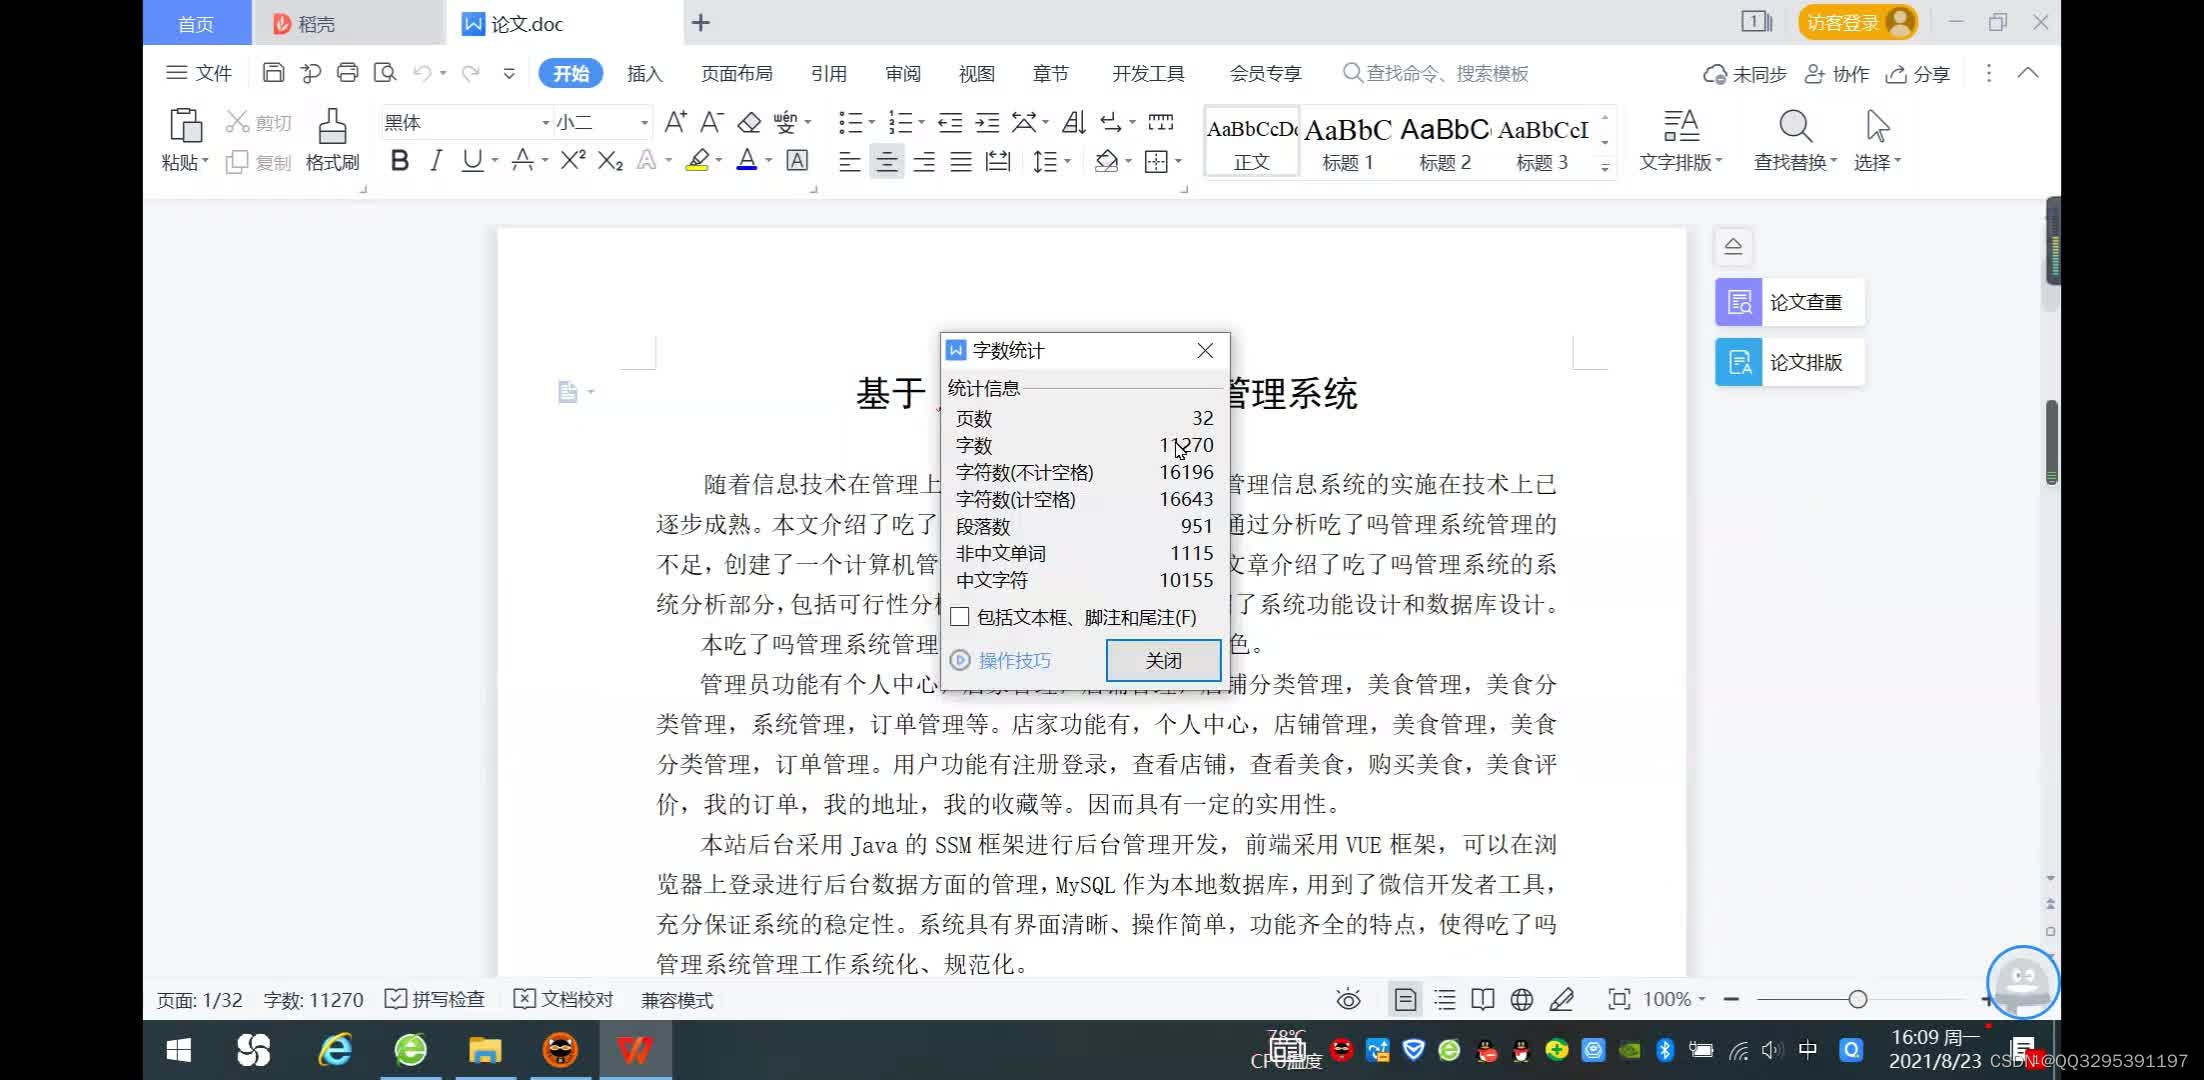Open the font size dropdown 小二
Viewport: 2204px width, 1080px height.
click(x=644, y=123)
